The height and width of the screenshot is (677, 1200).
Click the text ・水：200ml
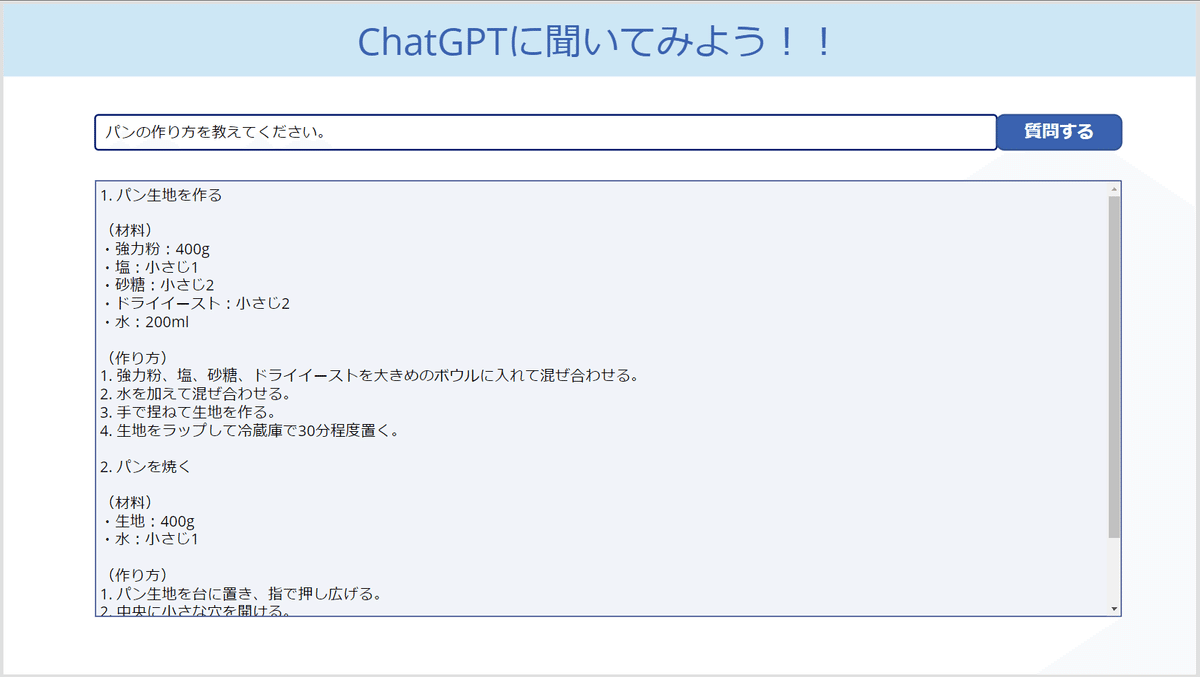coord(145,322)
